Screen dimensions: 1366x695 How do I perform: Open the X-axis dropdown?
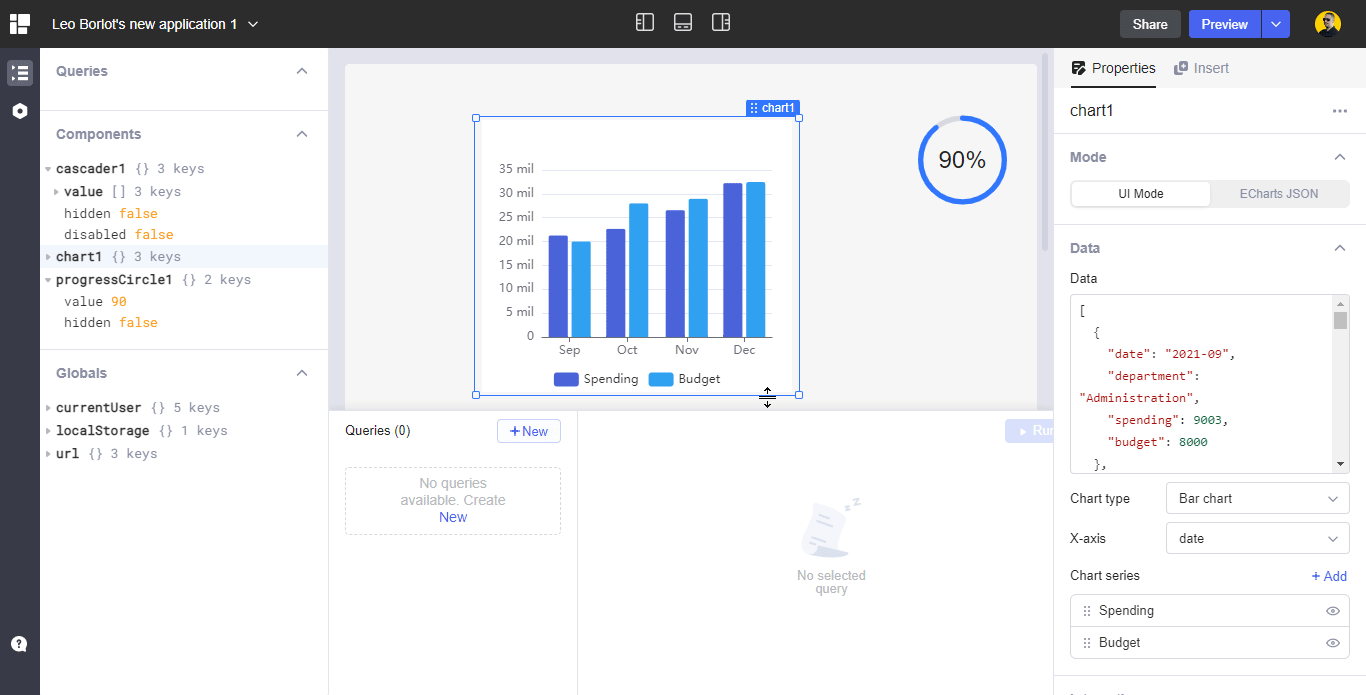click(1257, 538)
